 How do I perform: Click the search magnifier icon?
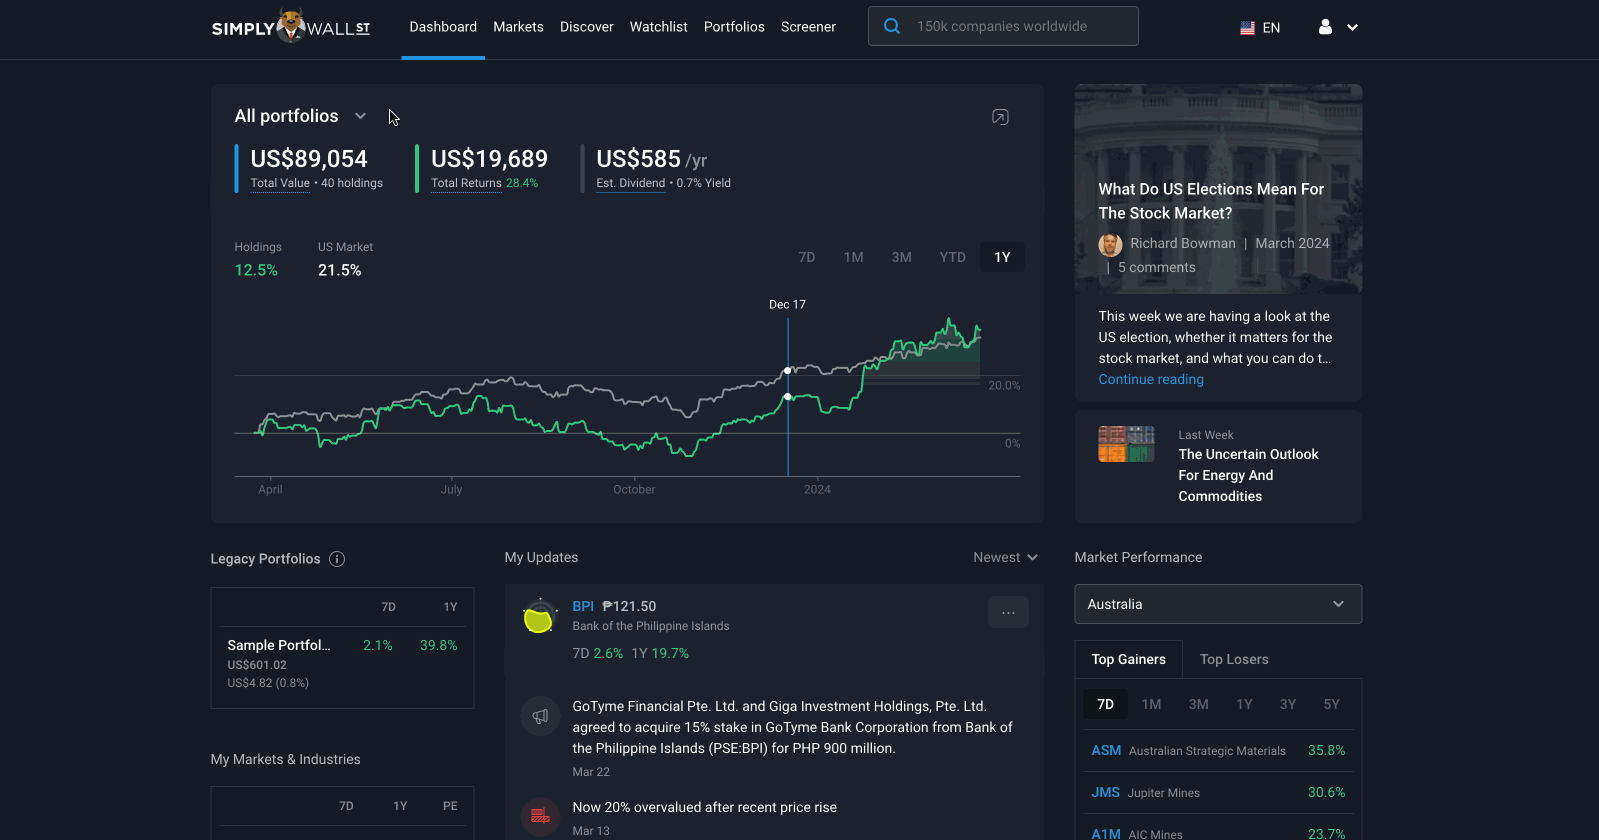coord(892,26)
